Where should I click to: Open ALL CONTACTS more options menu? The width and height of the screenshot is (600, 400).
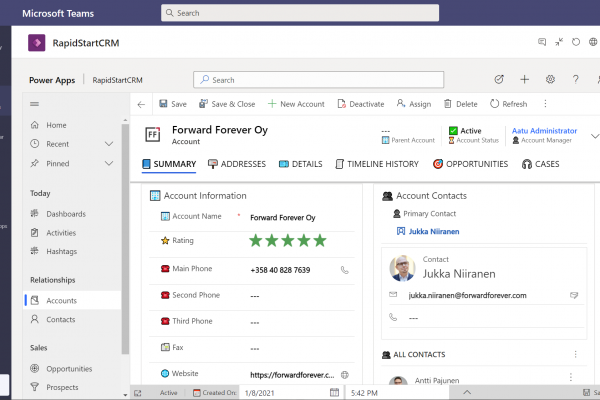[576, 354]
